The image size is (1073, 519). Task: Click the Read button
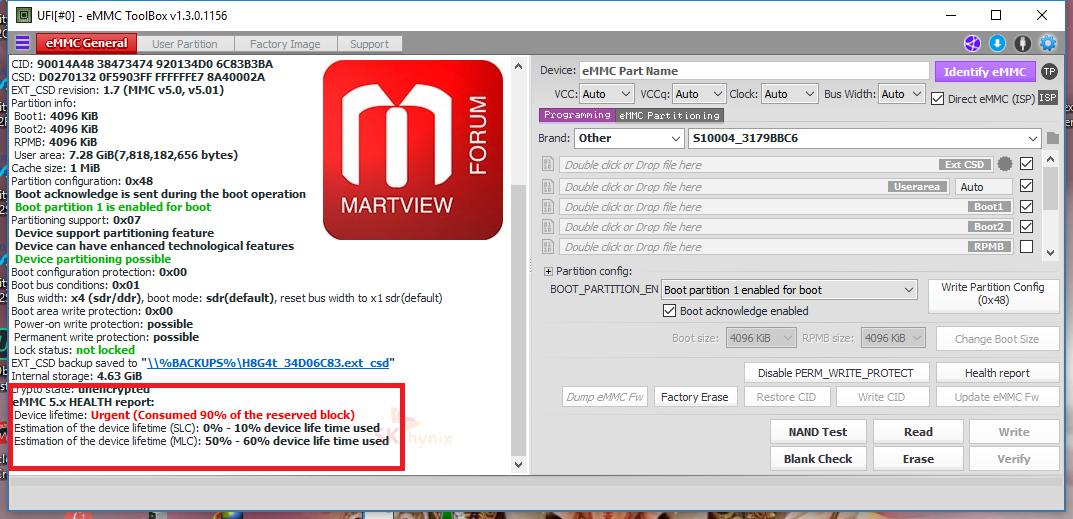point(918,432)
